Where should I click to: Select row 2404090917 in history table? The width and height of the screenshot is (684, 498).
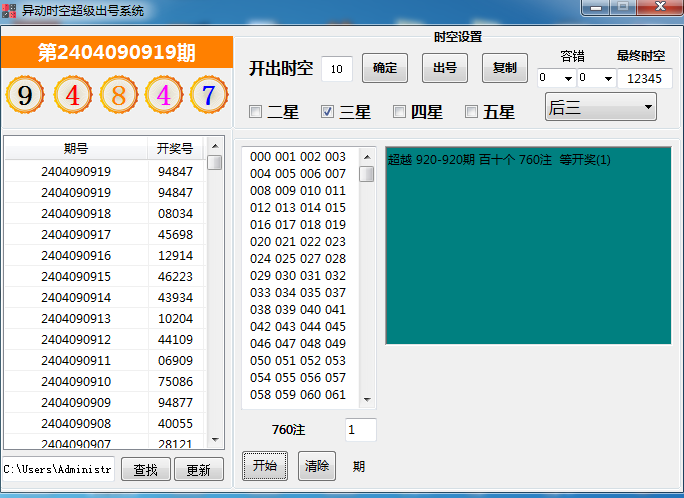(x=105, y=235)
